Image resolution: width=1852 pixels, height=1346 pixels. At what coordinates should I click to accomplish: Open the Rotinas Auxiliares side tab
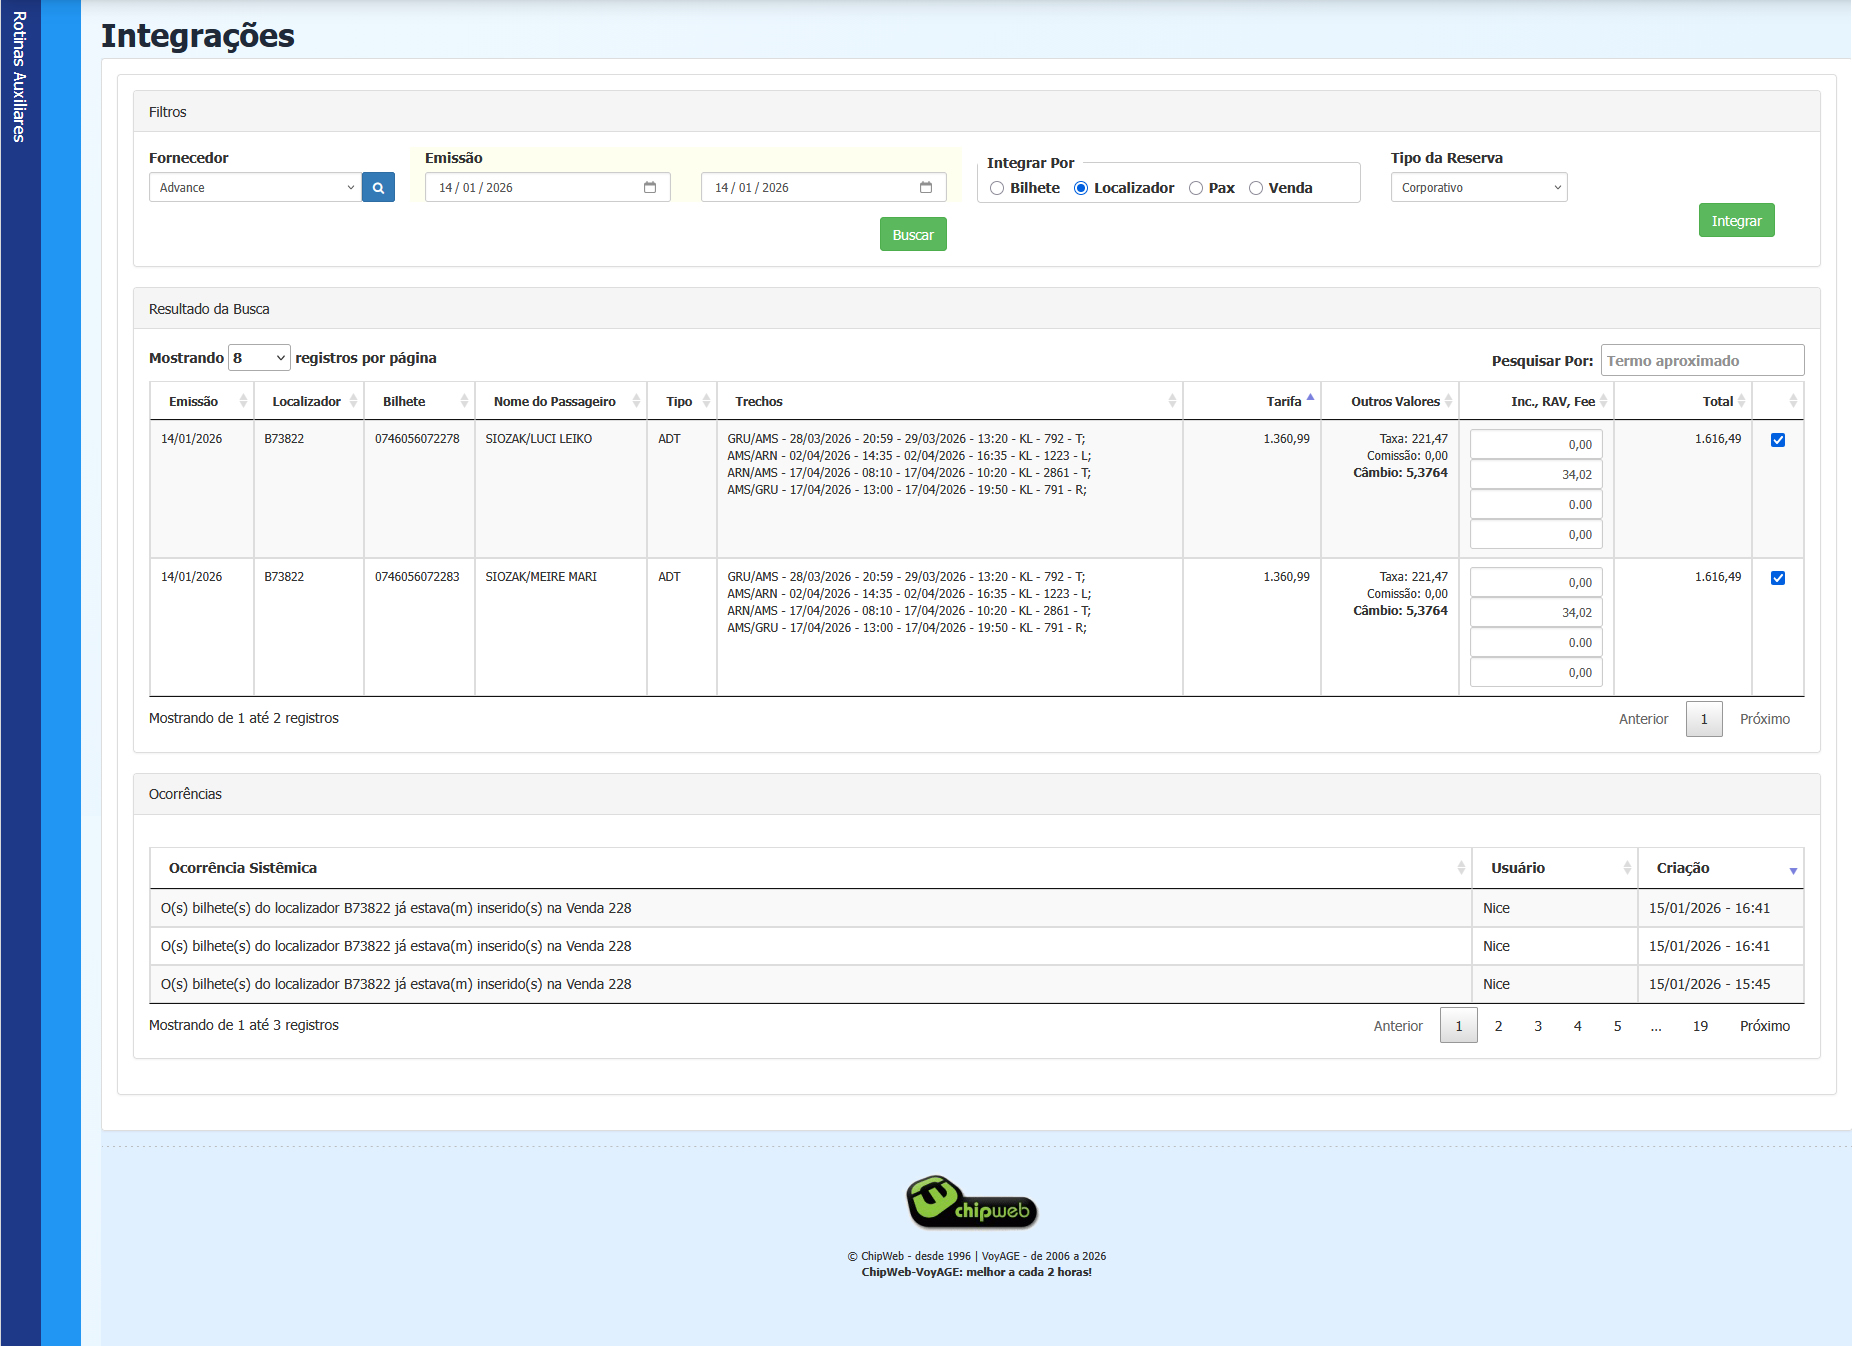(x=20, y=77)
